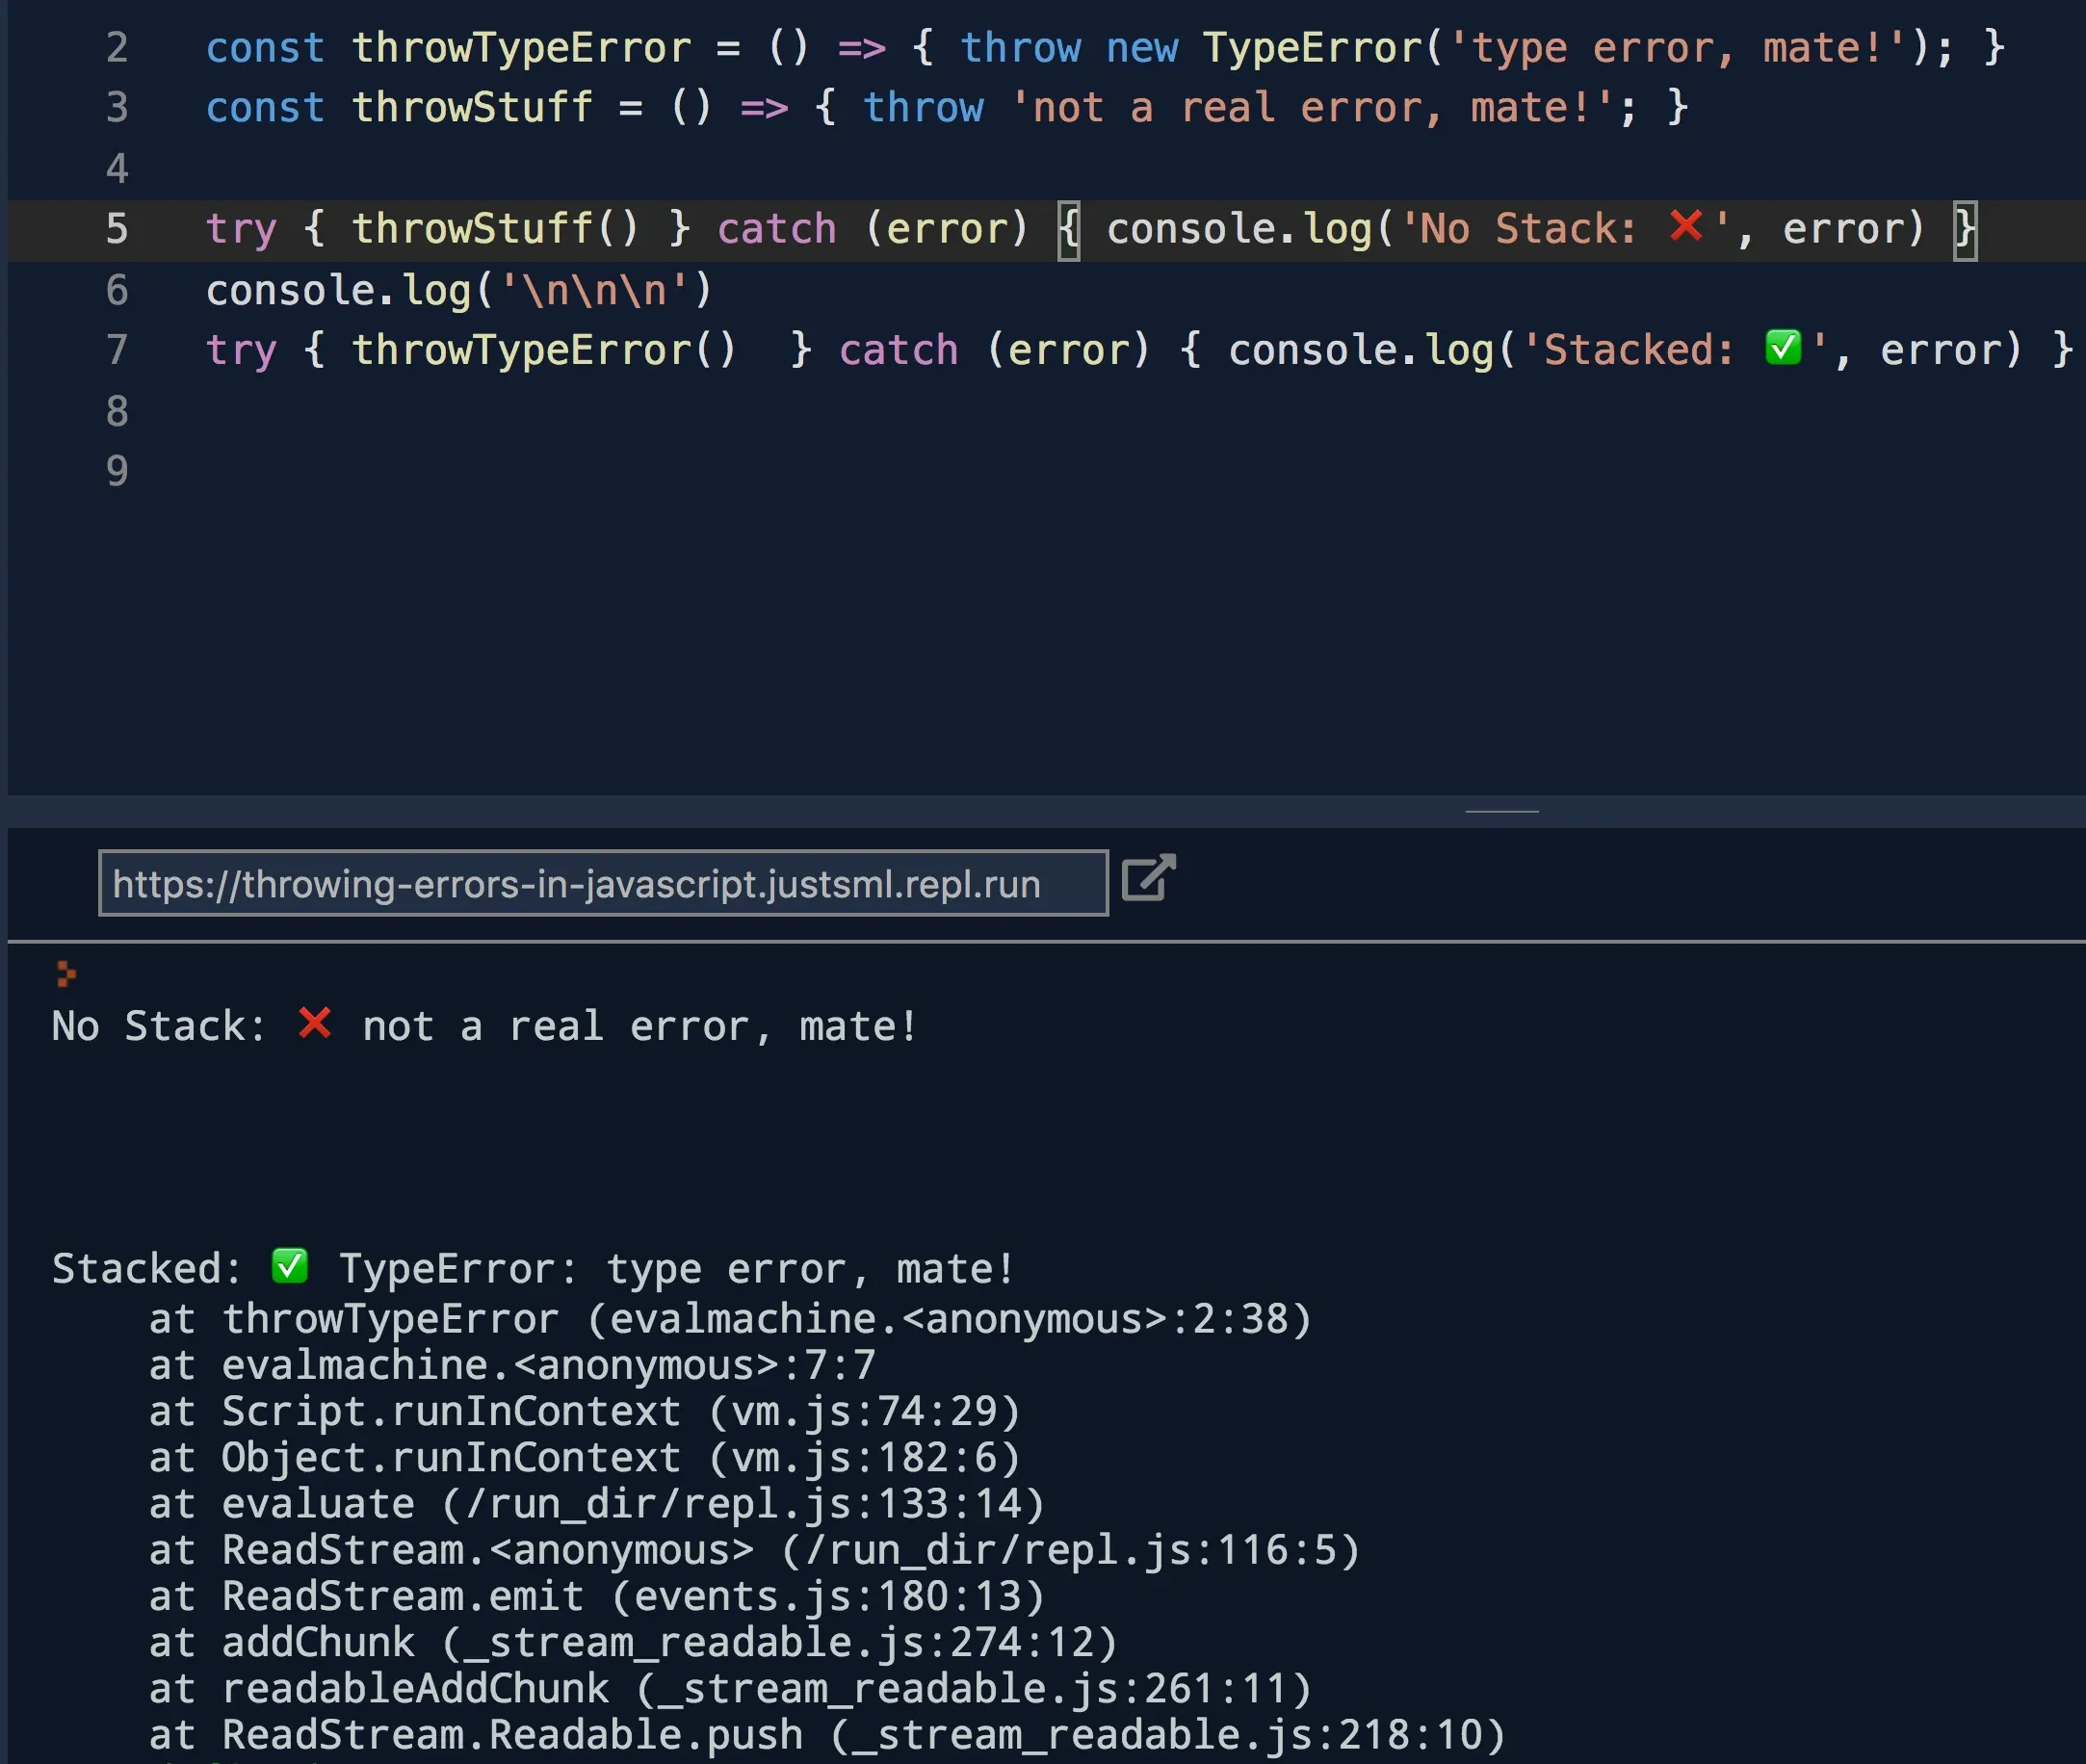The height and width of the screenshot is (1764, 2086).
Task: Click the string 'not a real error, mate!' in code
Action: pos(1311,108)
